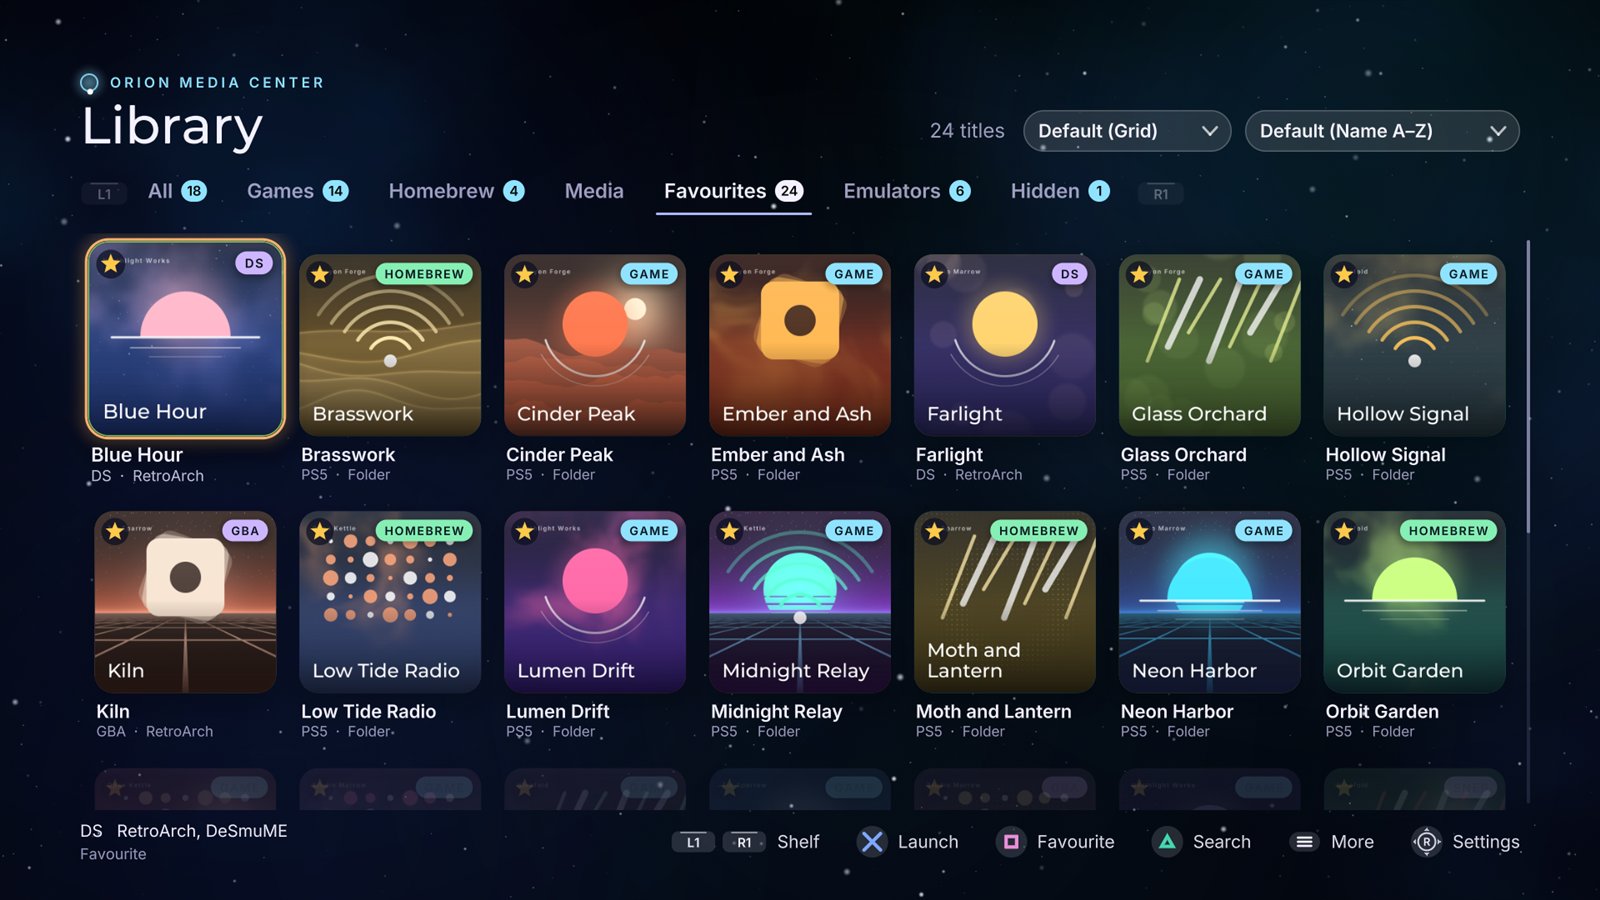Select the Hollow Signal cover
1600x900 pixels.
pyautogui.click(x=1414, y=345)
